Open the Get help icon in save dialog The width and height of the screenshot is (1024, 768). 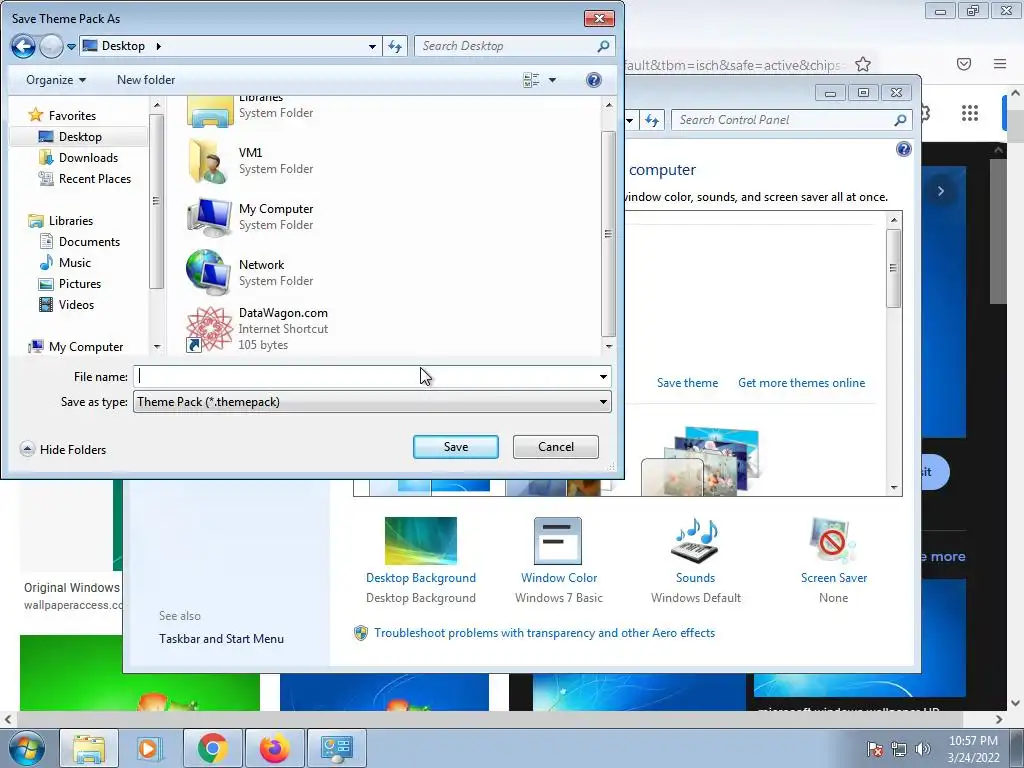594,80
